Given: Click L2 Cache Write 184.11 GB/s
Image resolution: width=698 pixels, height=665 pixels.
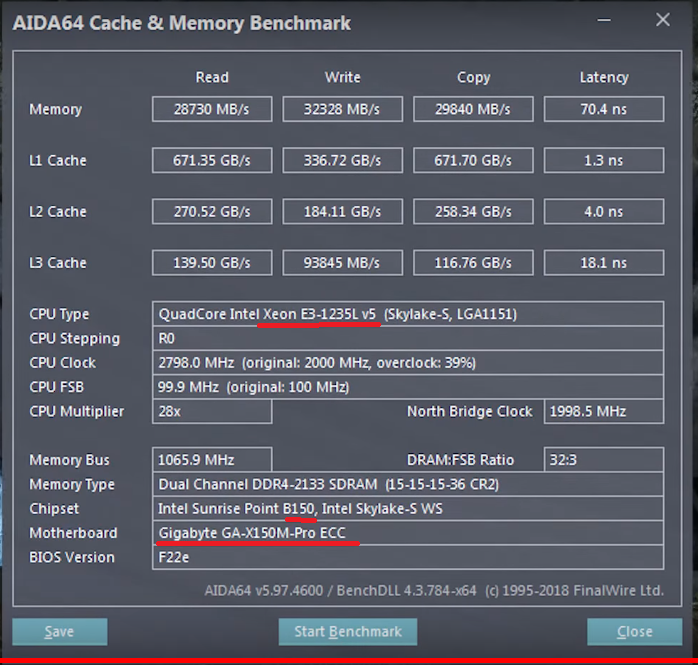Looking at the screenshot, I should tap(342, 211).
